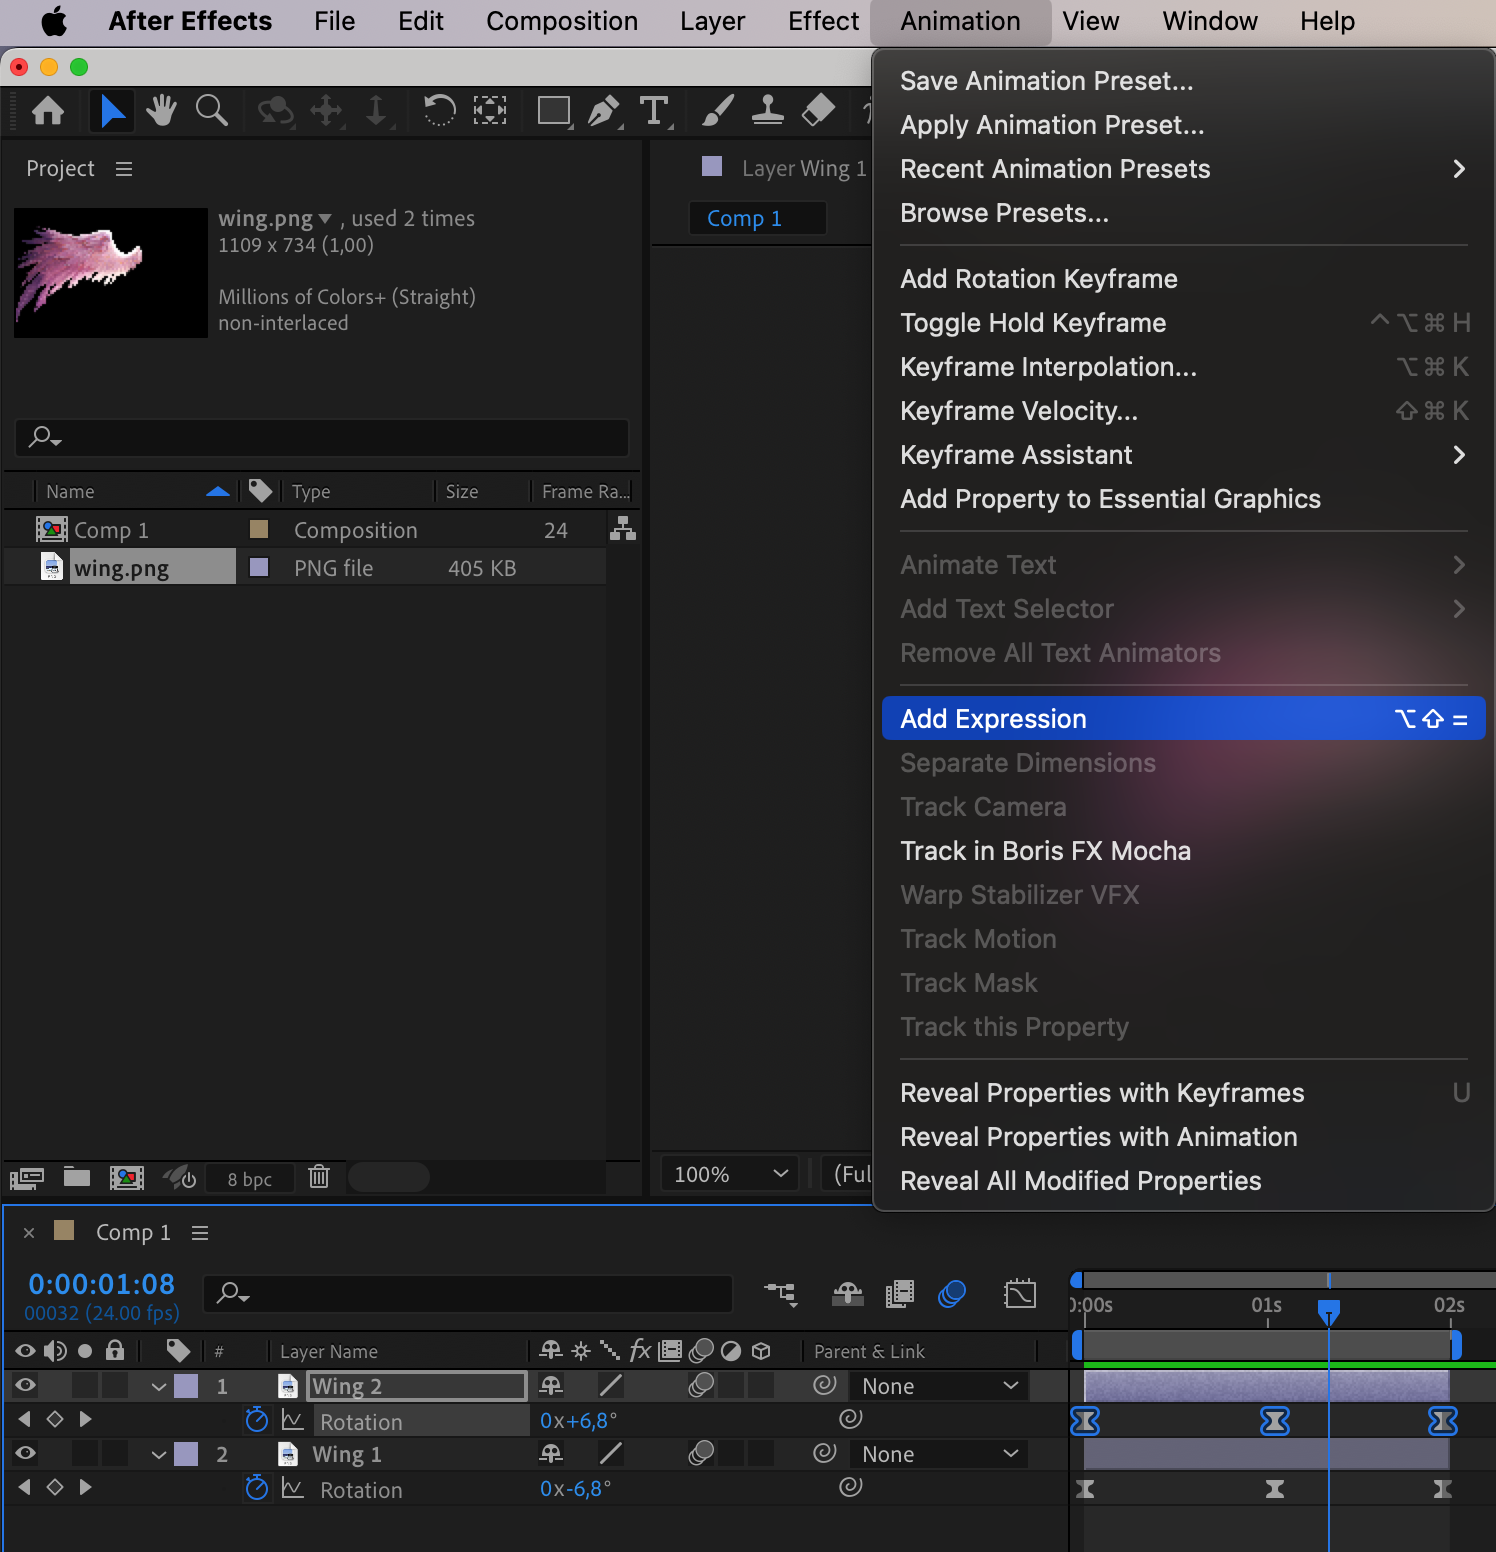Choose Add Expression from Animation menu
The width and height of the screenshot is (1496, 1552).
(1183, 719)
